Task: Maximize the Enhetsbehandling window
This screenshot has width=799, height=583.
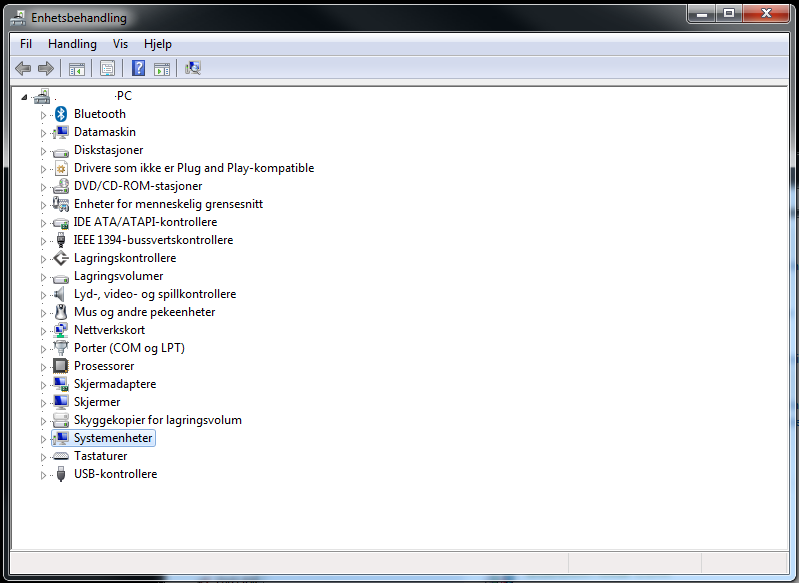Action: [x=729, y=14]
